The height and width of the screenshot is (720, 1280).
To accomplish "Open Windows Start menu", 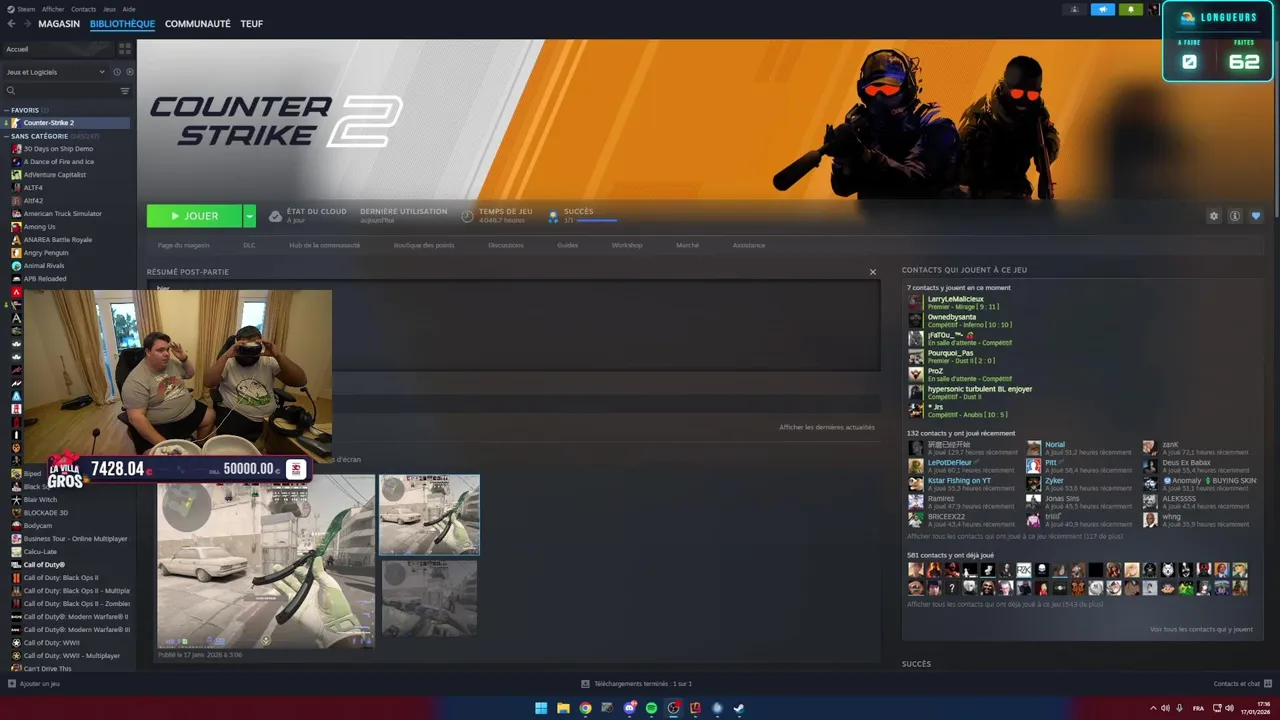I will point(541,708).
